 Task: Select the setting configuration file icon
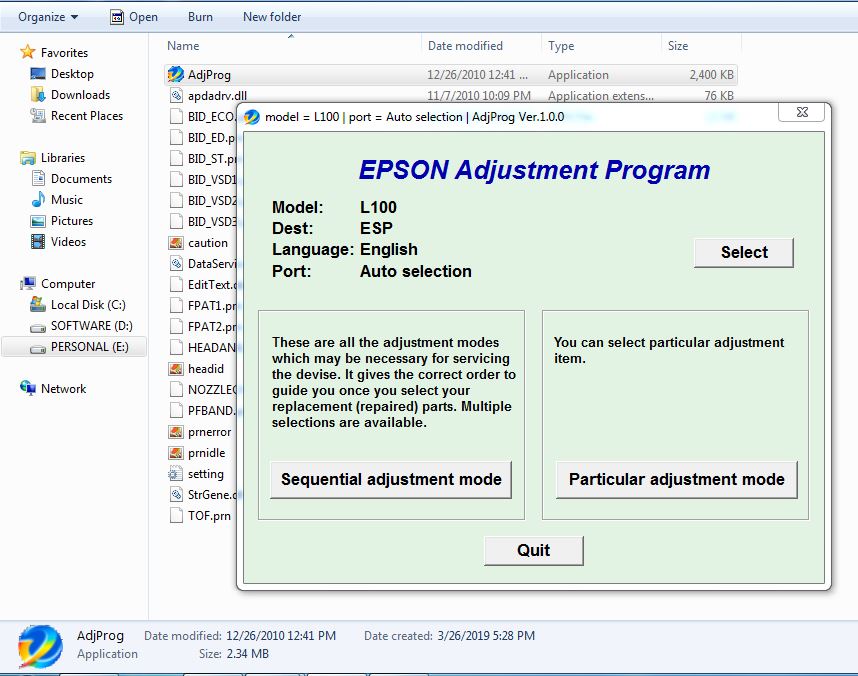(x=176, y=474)
